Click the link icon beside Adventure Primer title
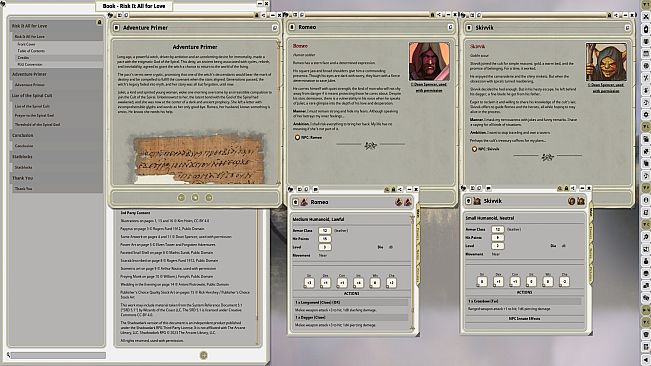The height and width of the screenshot is (366, 651). click(117, 28)
